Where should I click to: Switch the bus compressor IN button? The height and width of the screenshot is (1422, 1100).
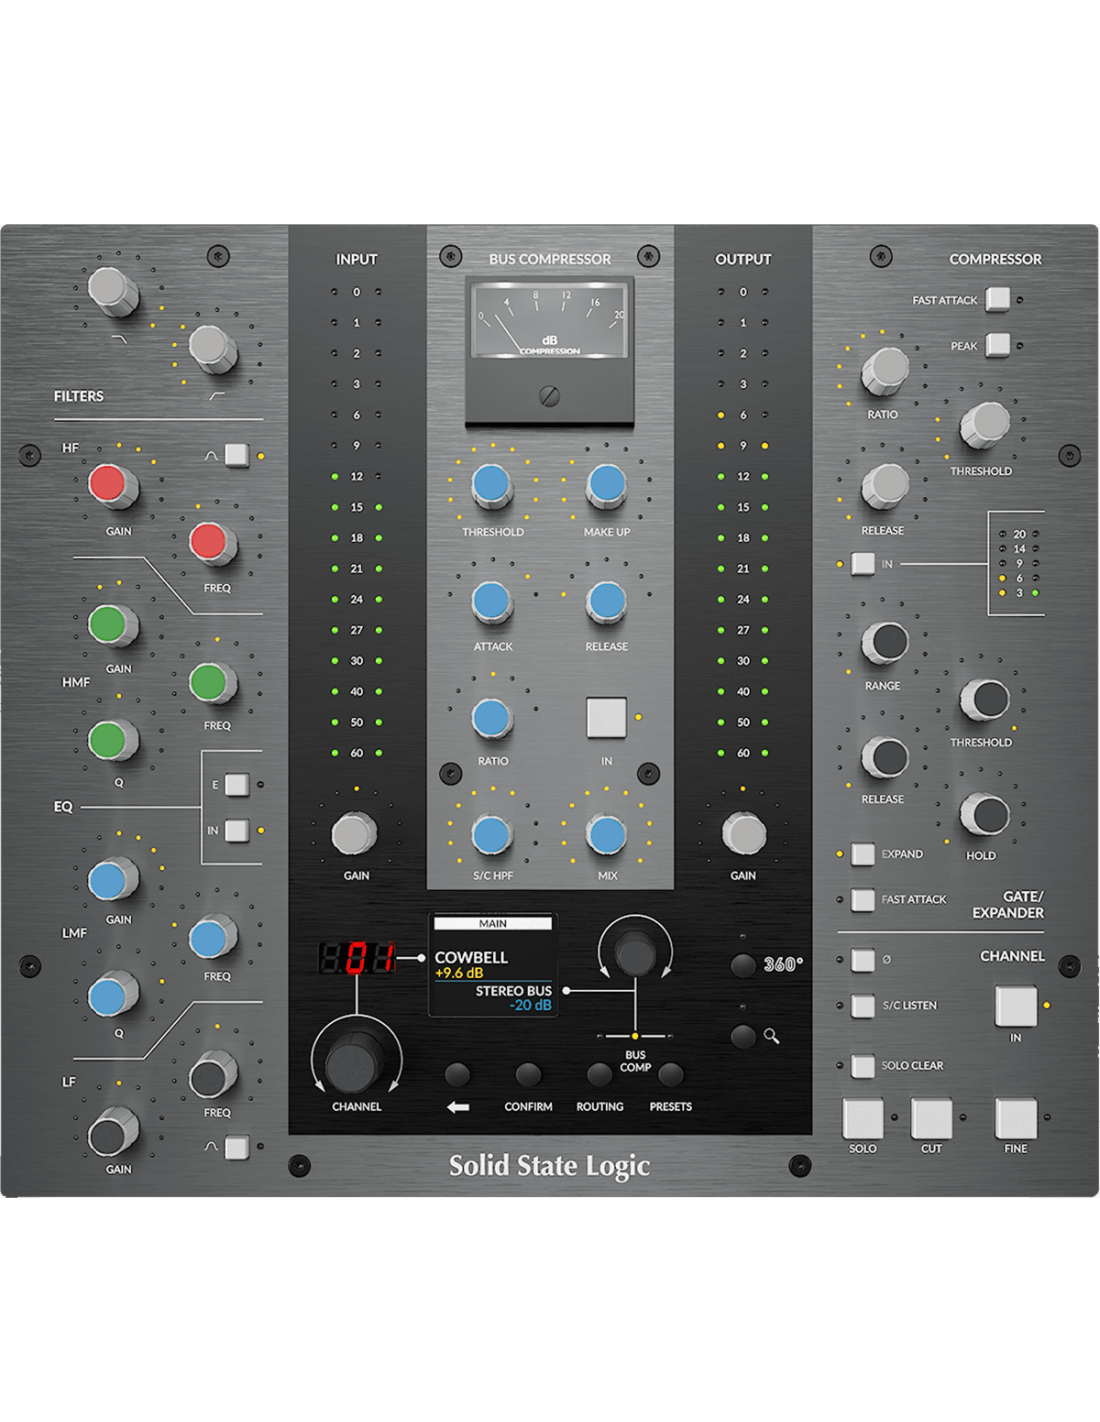click(606, 717)
